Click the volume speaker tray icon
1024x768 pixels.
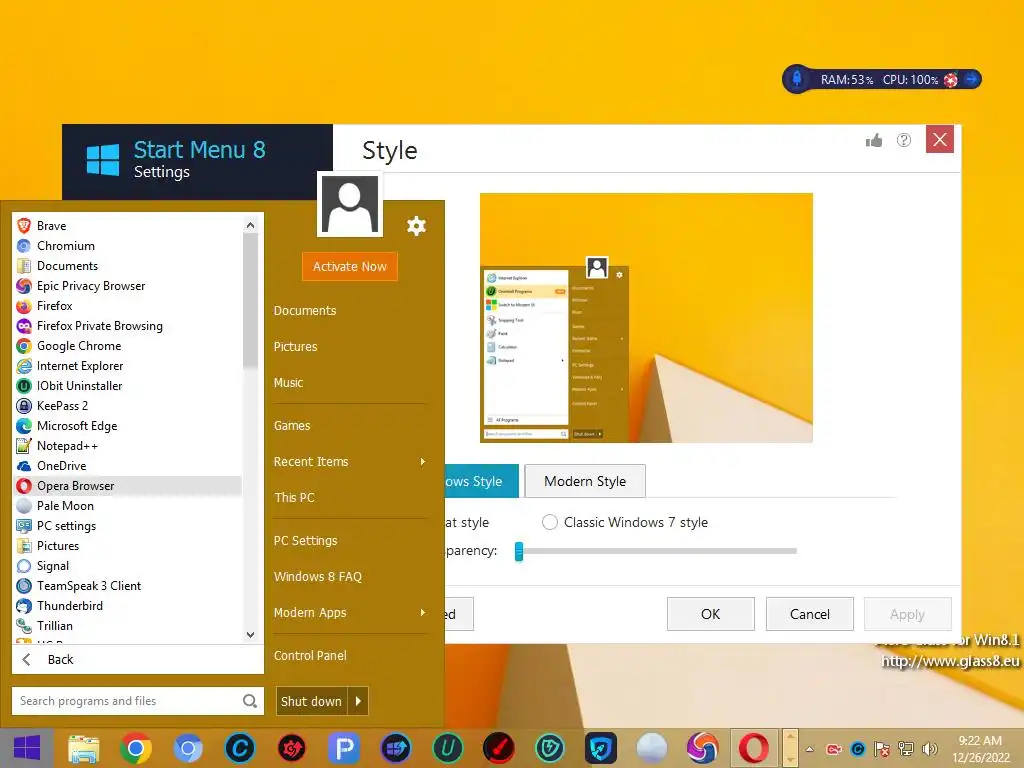pyautogui.click(x=929, y=749)
